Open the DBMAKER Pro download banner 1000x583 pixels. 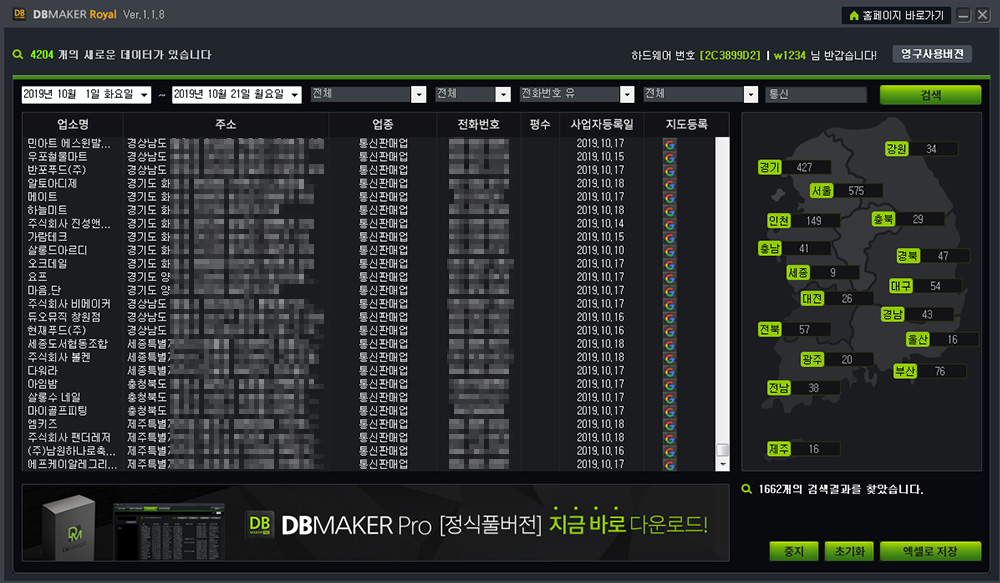coord(376,522)
